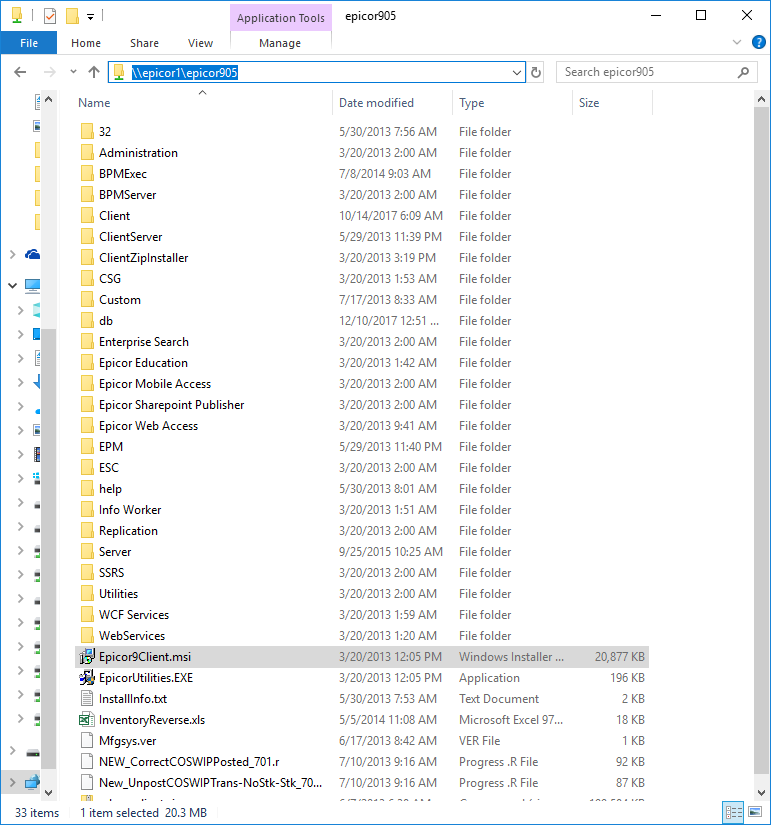The height and width of the screenshot is (825, 771).
Task: Go up one folder level
Action: point(94,72)
